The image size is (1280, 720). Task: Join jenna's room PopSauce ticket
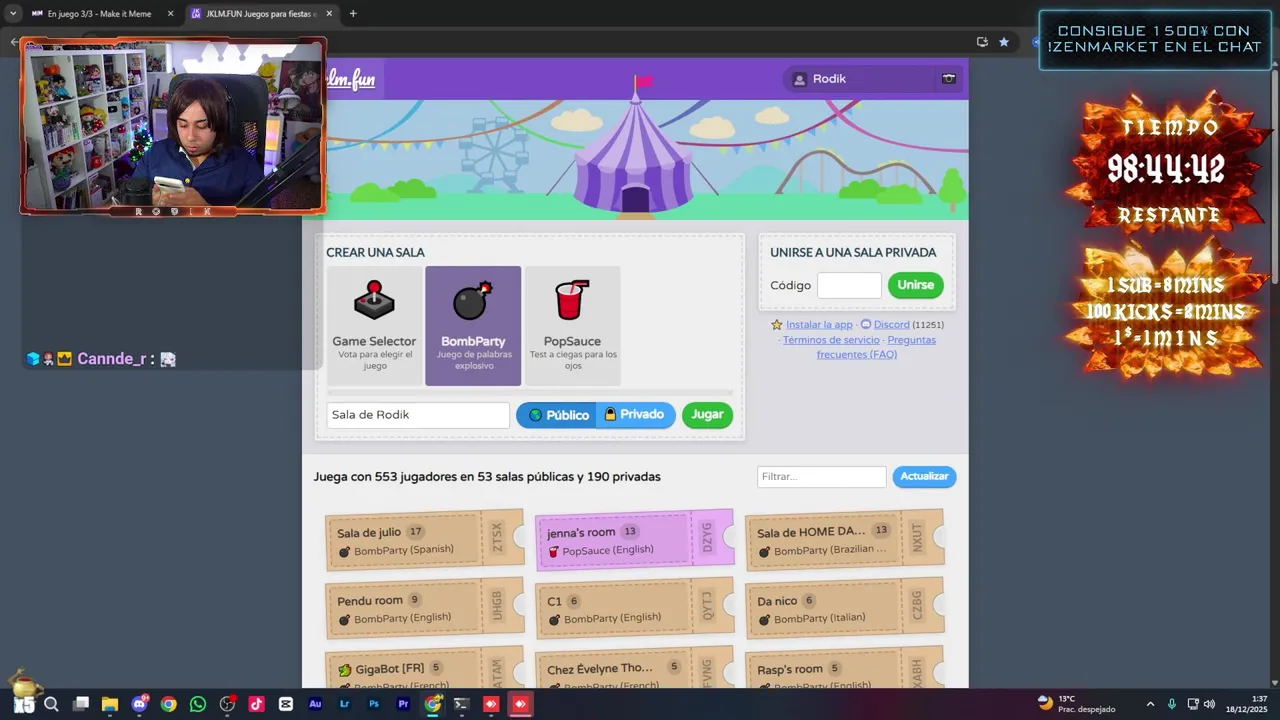tap(635, 540)
